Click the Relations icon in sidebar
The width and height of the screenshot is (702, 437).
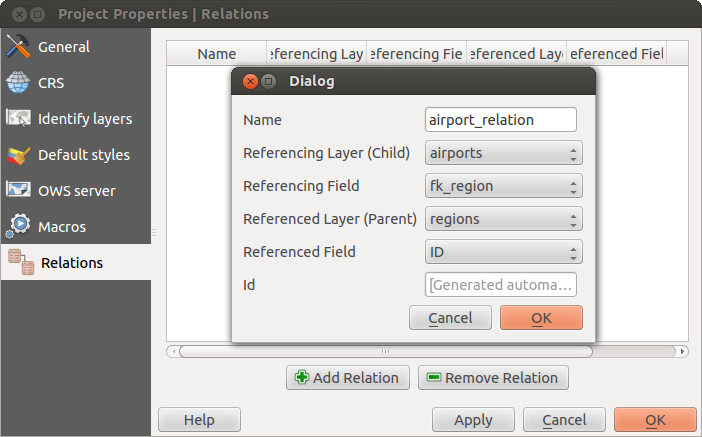click(21, 263)
